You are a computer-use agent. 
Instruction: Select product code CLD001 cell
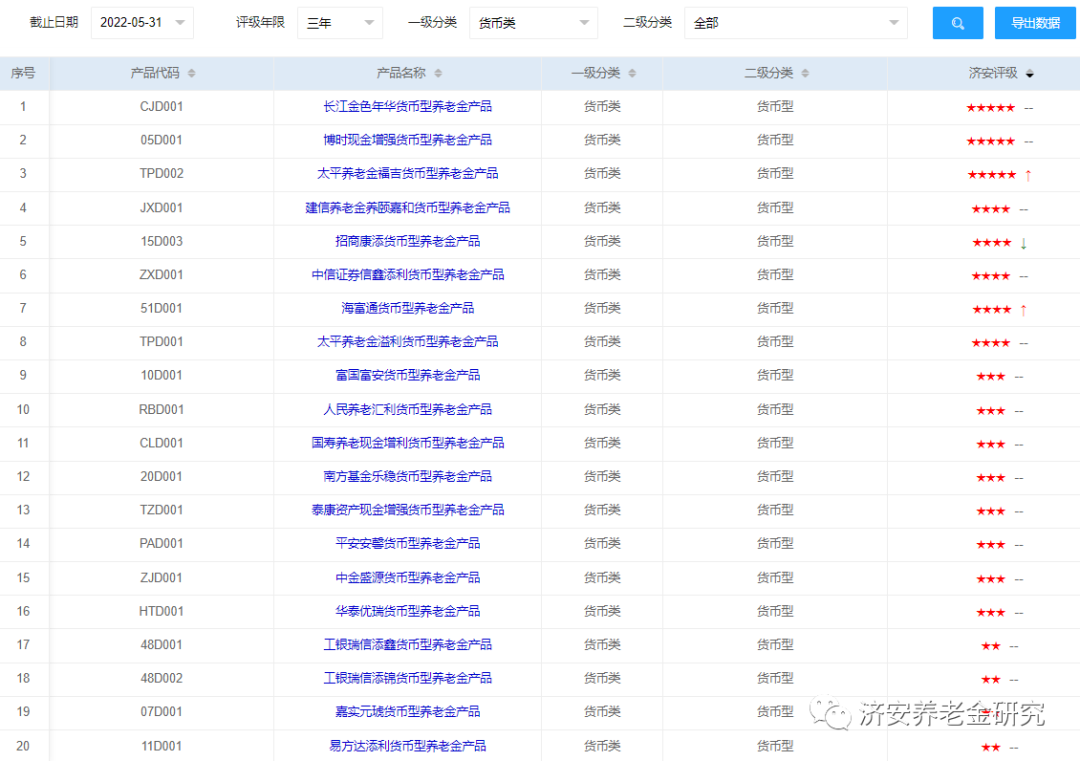point(162,443)
